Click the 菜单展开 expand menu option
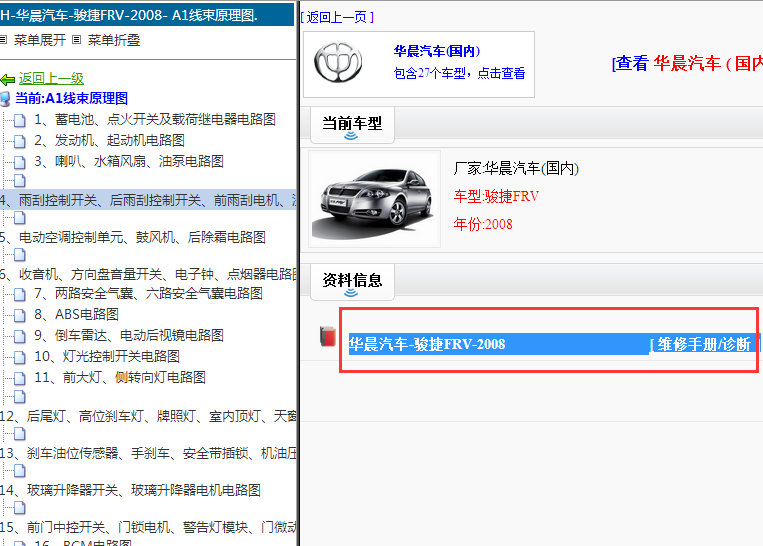Screen dimensions: 763x546 (x=39, y=40)
